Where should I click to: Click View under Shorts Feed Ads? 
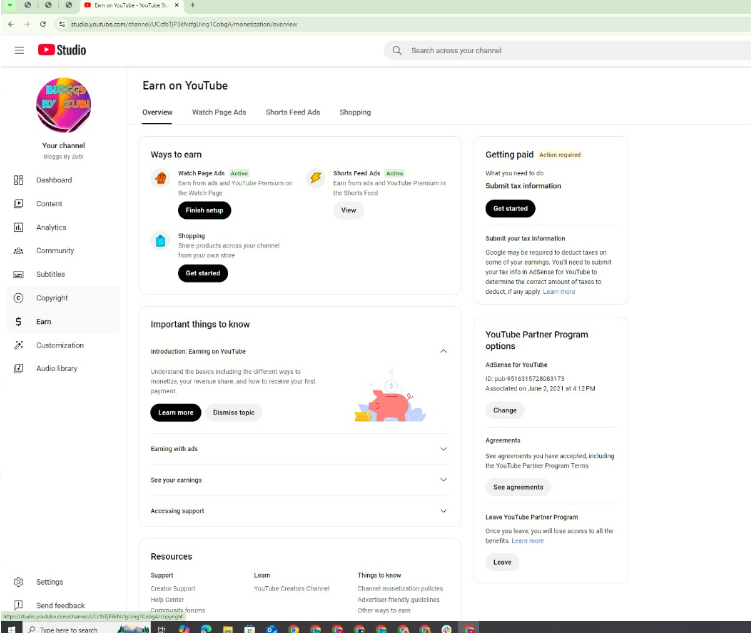pos(349,210)
